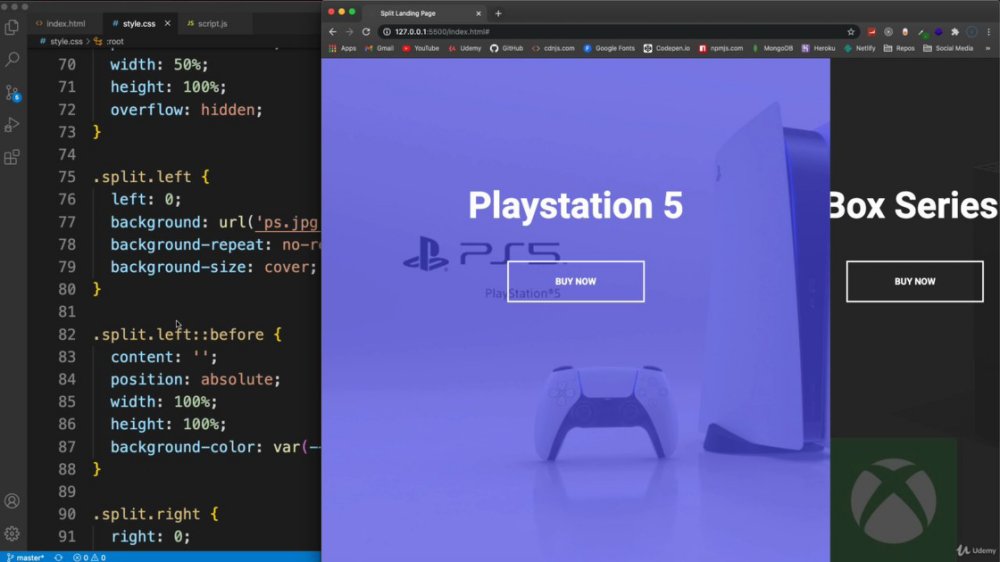Open the MongoDB bookmark
Image resolution: width=1000 pixels, height=562 pixels.
point(772,48)
